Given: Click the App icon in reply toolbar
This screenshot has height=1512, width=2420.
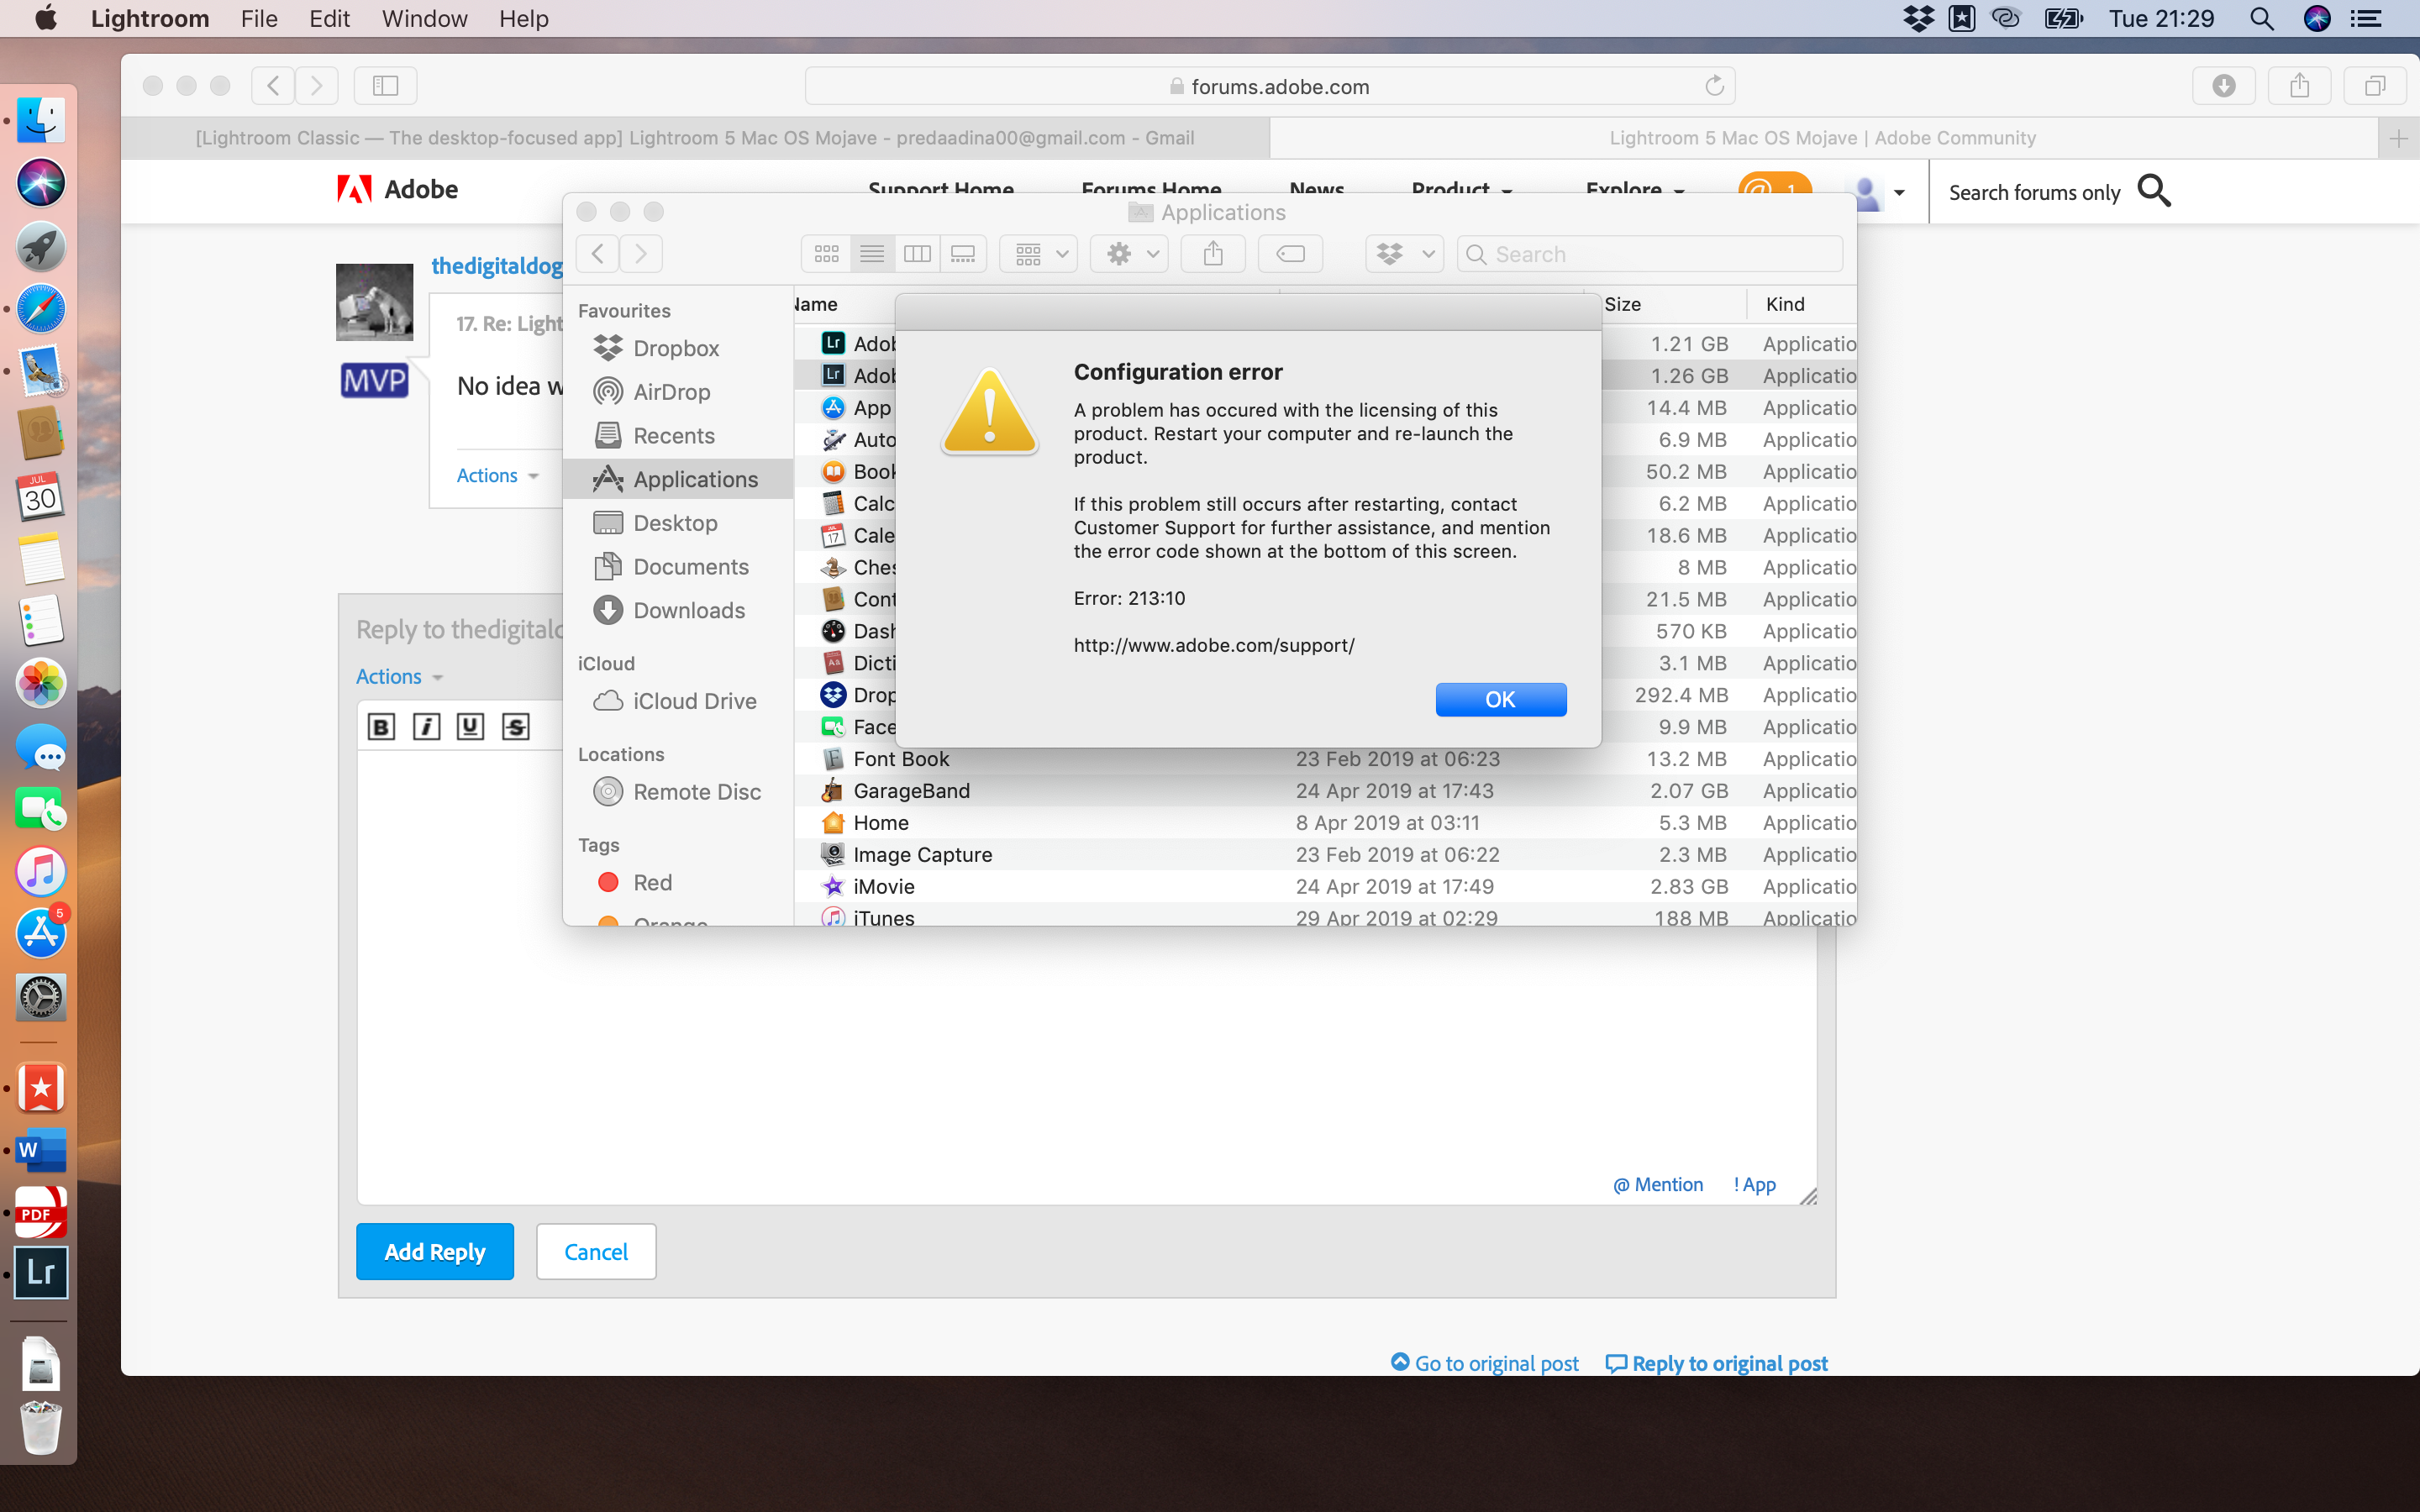Looking at the screenshot, I should coord(1753,1183).
